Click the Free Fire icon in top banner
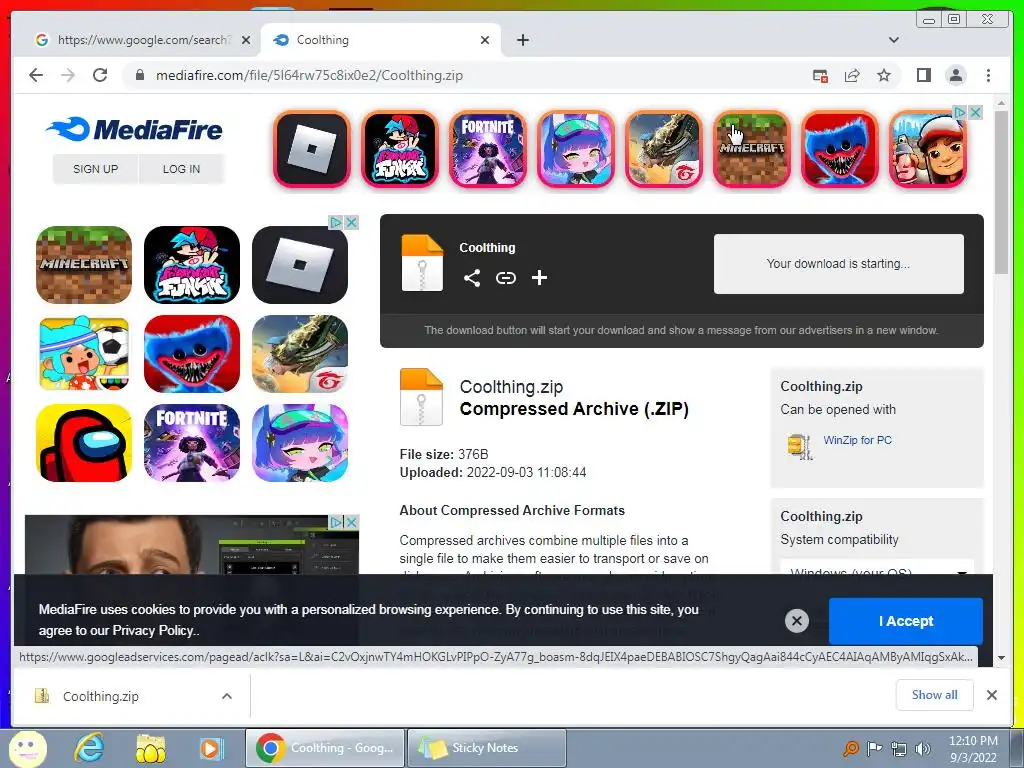Screen dimensions: 1024x768 (x=664, y=149)
